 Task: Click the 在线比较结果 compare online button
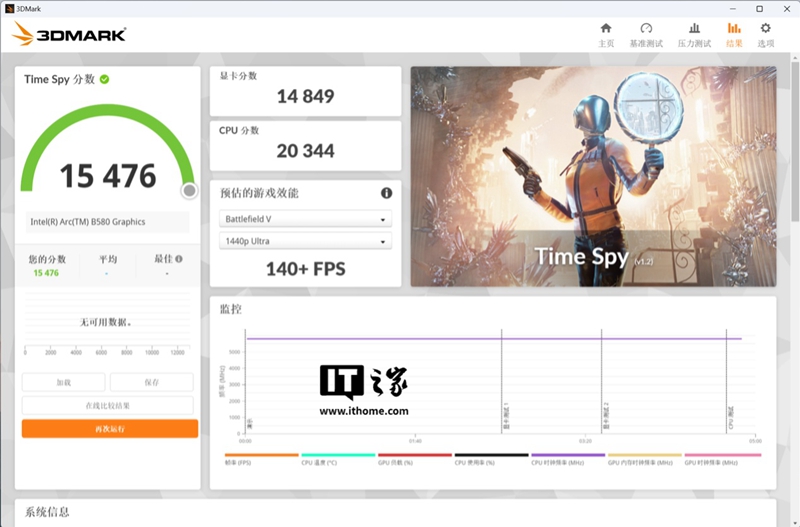click(x=108, y=406)
